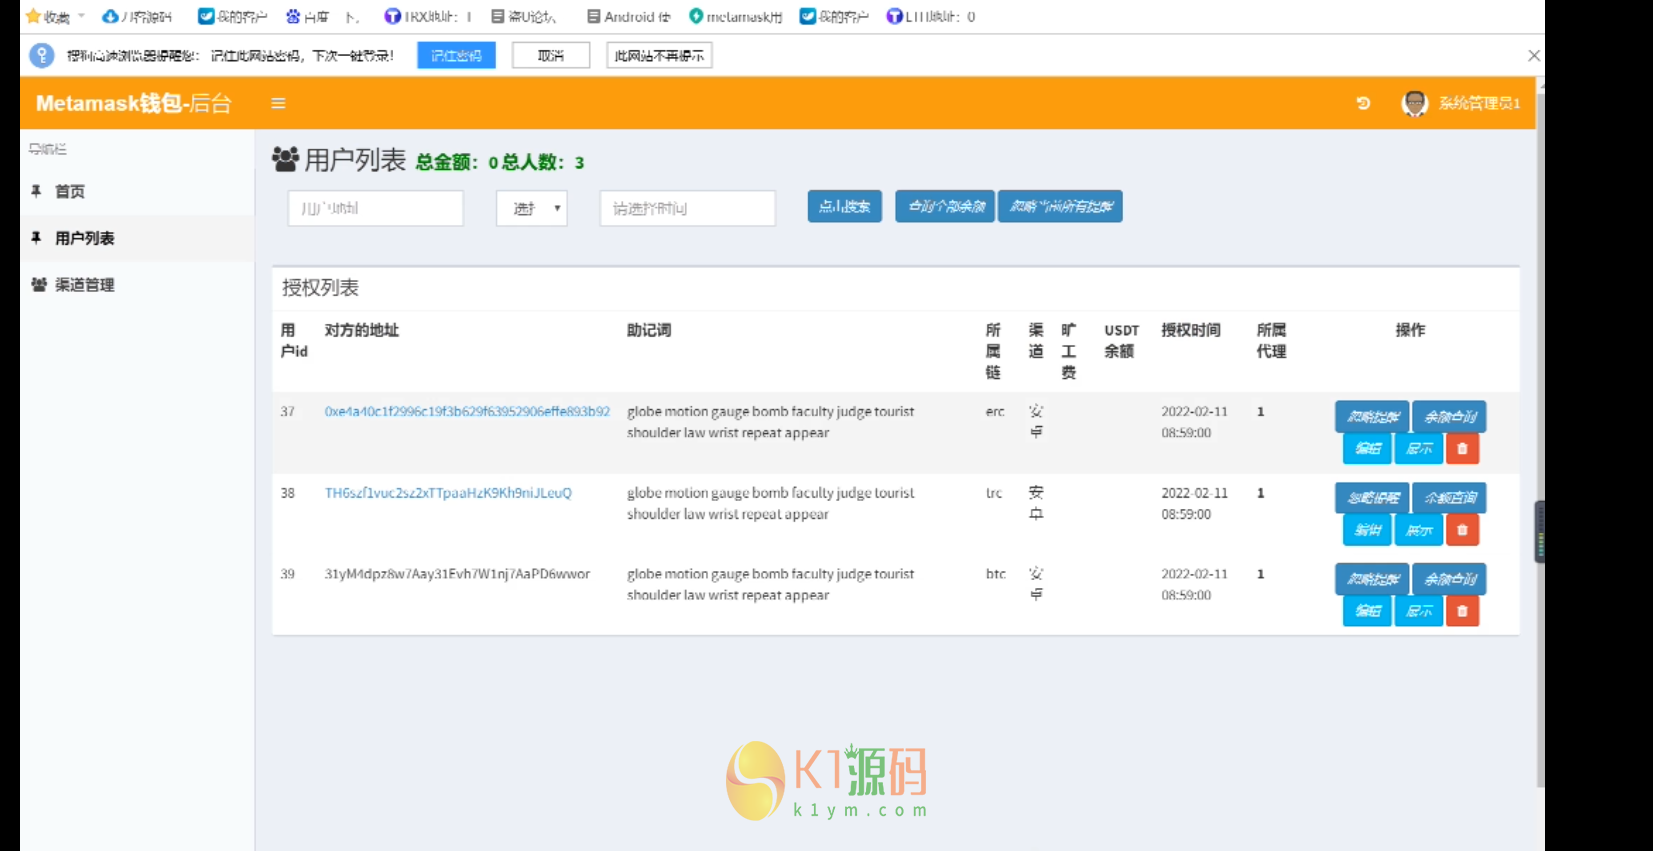Image resolution: width=1653 pixels, height=851 pixels.
Task: Click 编辑 button for user 38
Action: click(1367, 530)
